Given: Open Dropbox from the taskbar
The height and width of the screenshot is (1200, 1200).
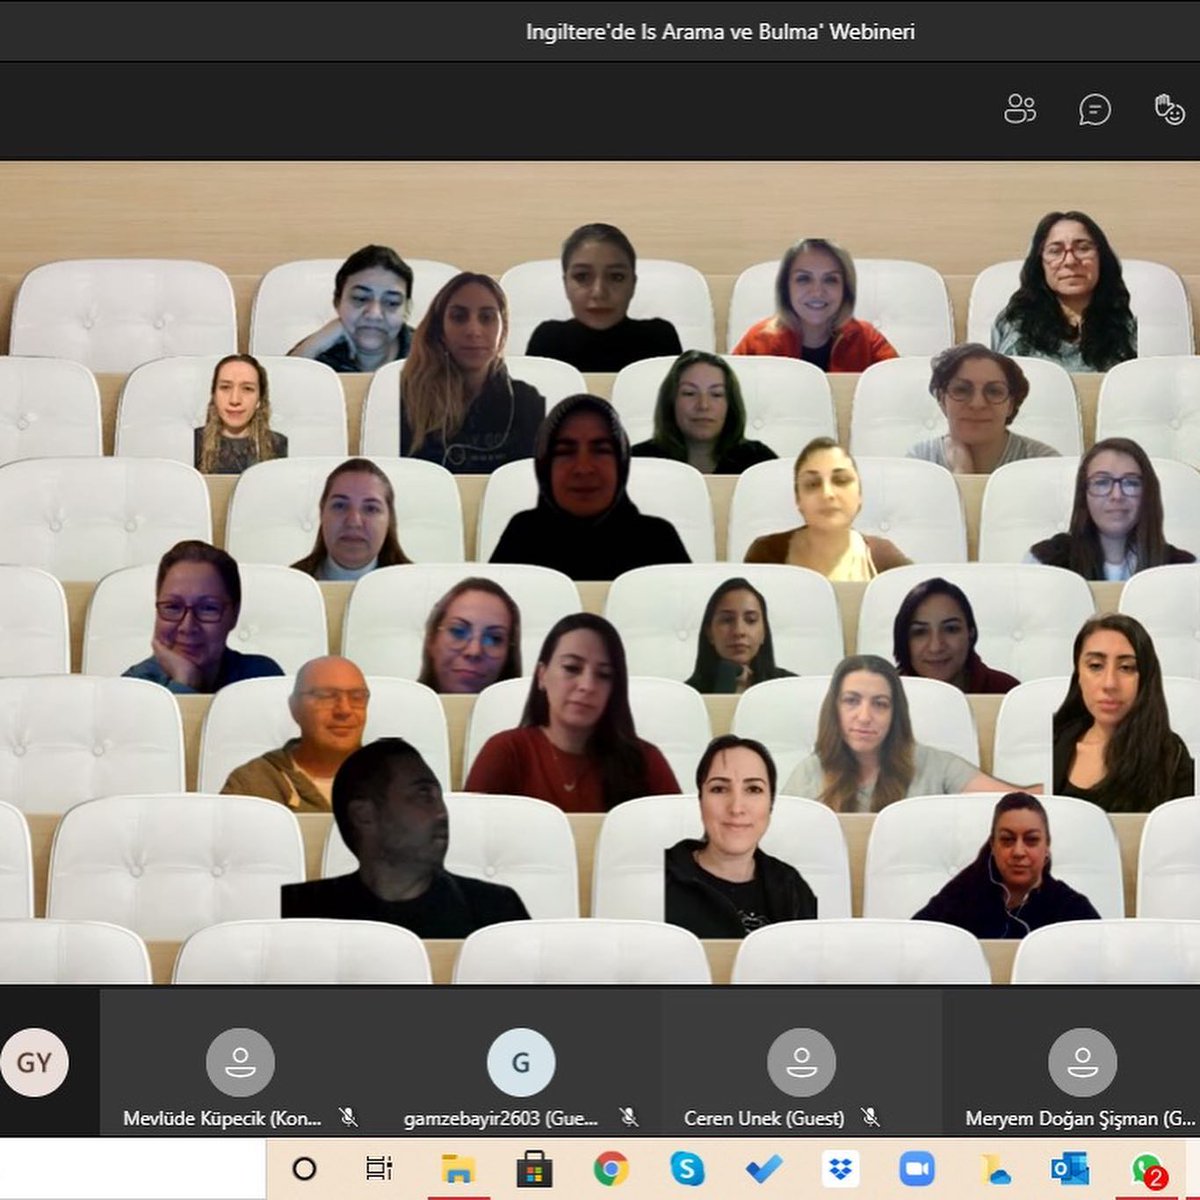Looking at the screenshot, I should pyautogui.click(x=838, y=1168).
